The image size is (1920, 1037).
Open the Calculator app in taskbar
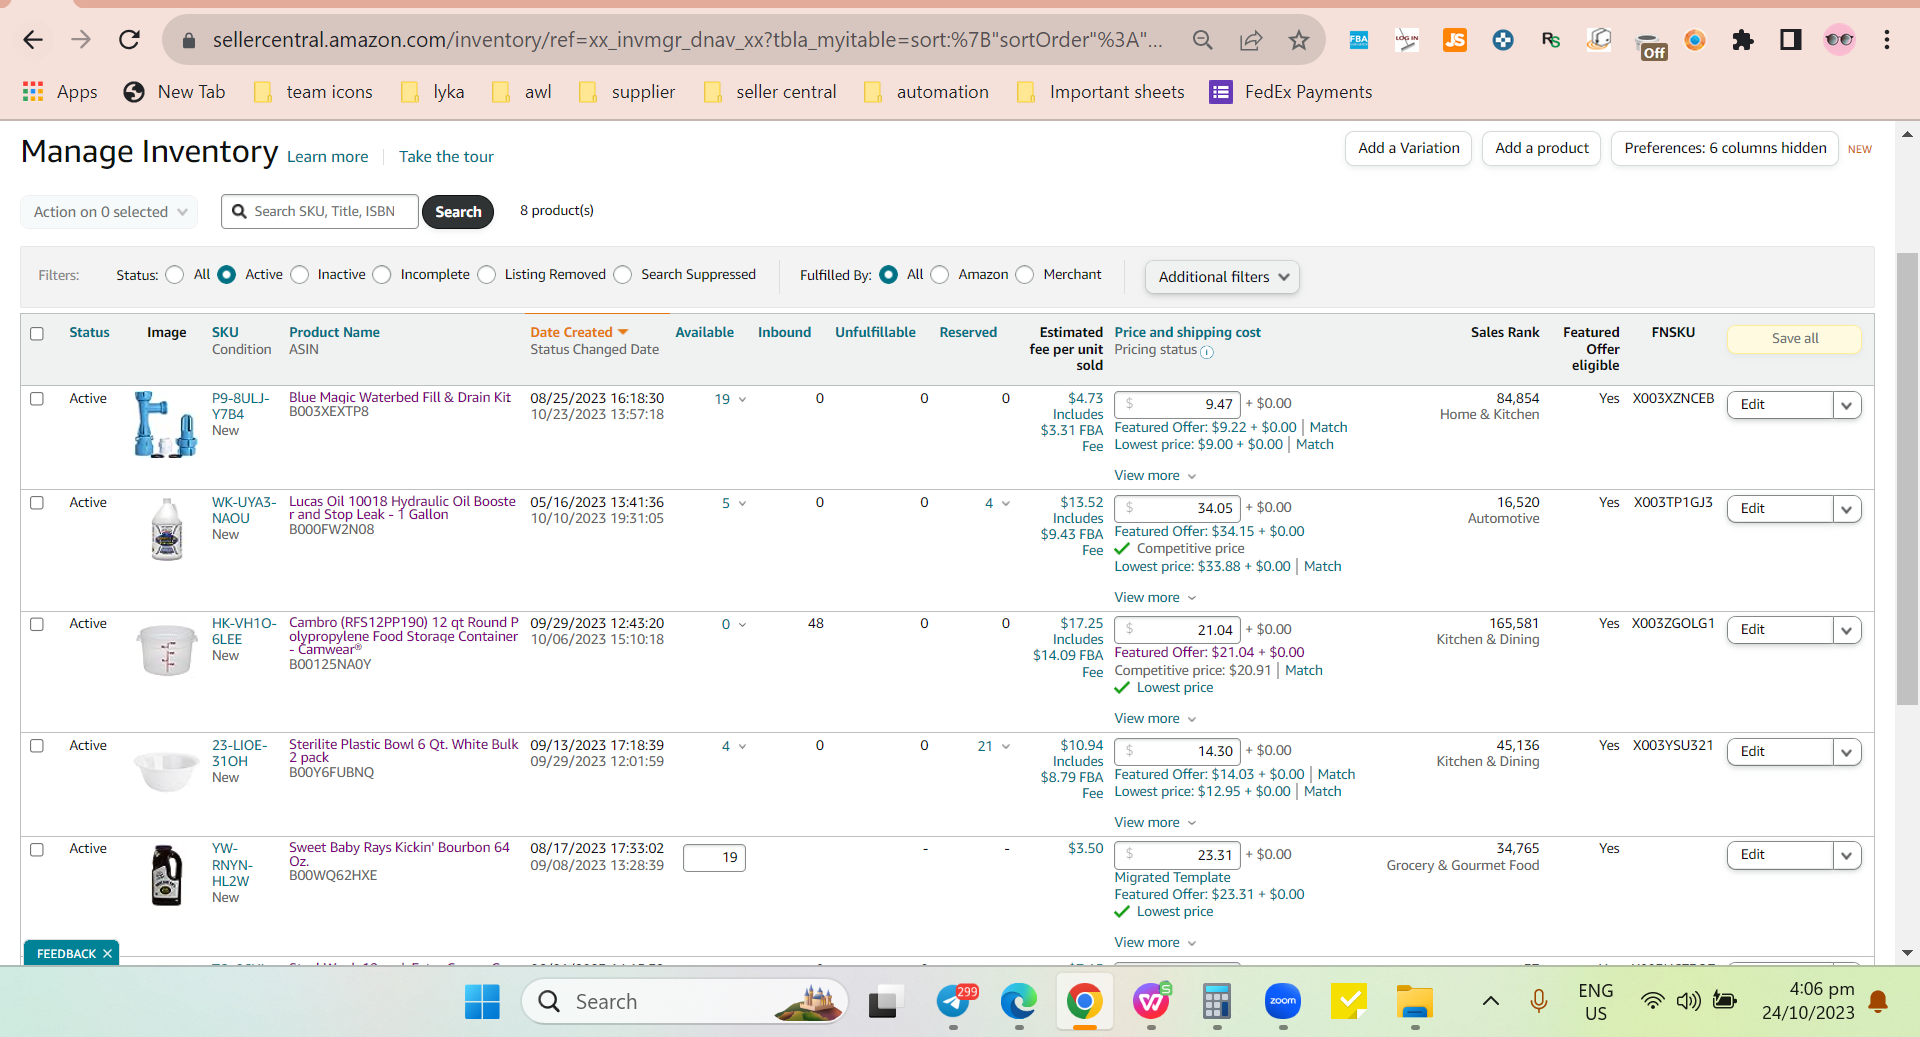(1216, 1001)
